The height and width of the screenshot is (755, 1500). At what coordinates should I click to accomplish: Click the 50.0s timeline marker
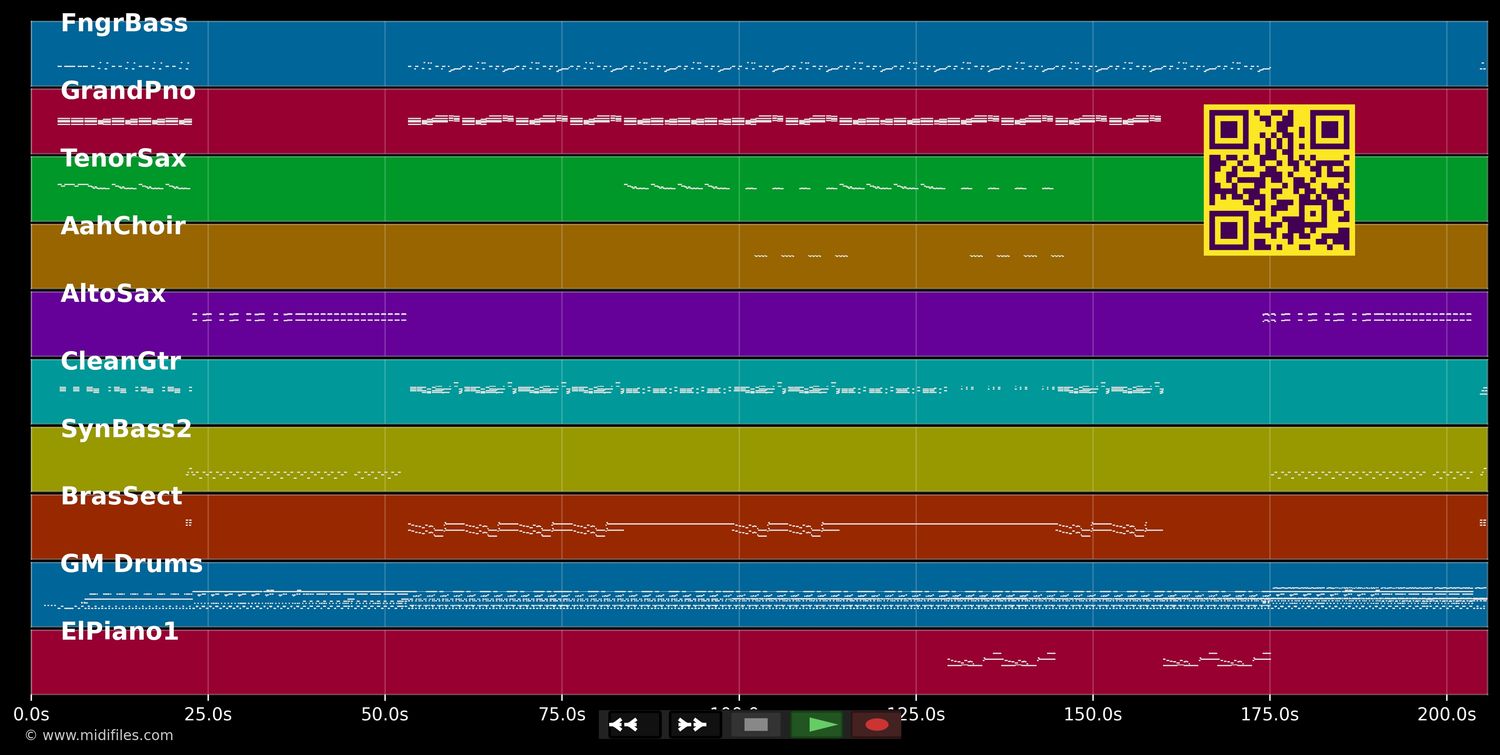[385, 714]
